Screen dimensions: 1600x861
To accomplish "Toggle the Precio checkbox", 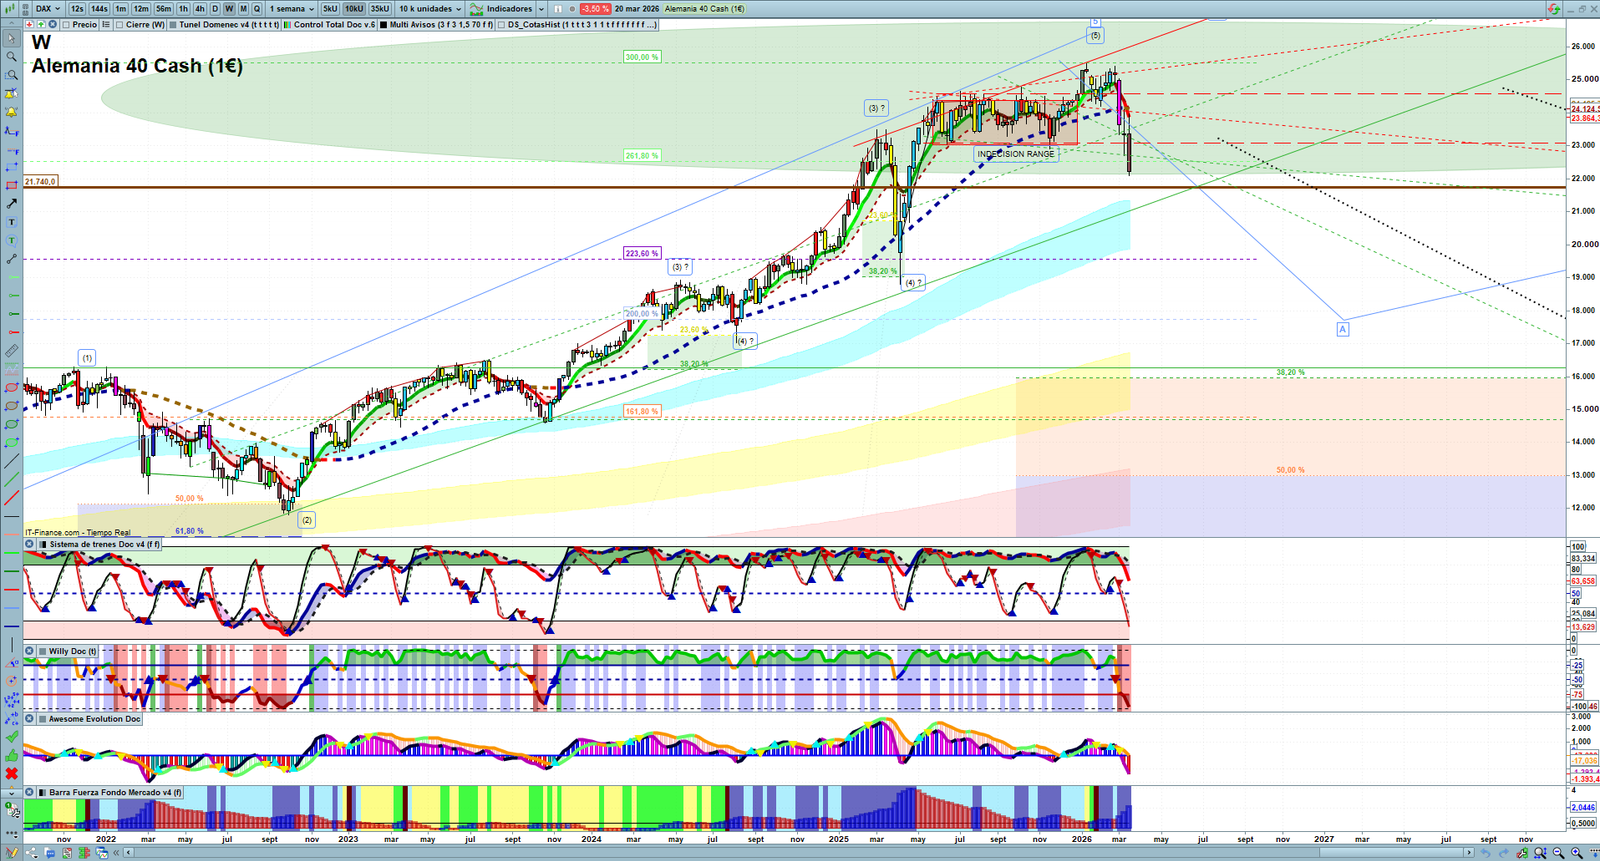I will point(66,24).
